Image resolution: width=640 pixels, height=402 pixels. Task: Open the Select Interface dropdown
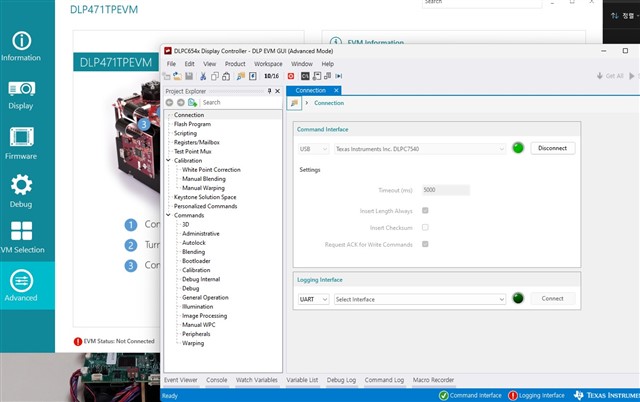click(x=420, y=299)
